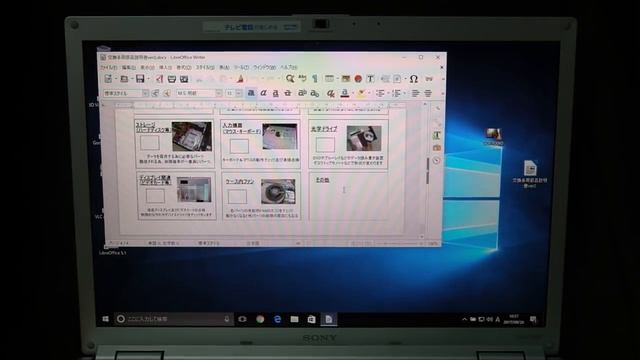Image resolution: width=640 pixels, height=360 pixels.
Task: Click the Insert Image icon
Action: [x=346, y=79]
